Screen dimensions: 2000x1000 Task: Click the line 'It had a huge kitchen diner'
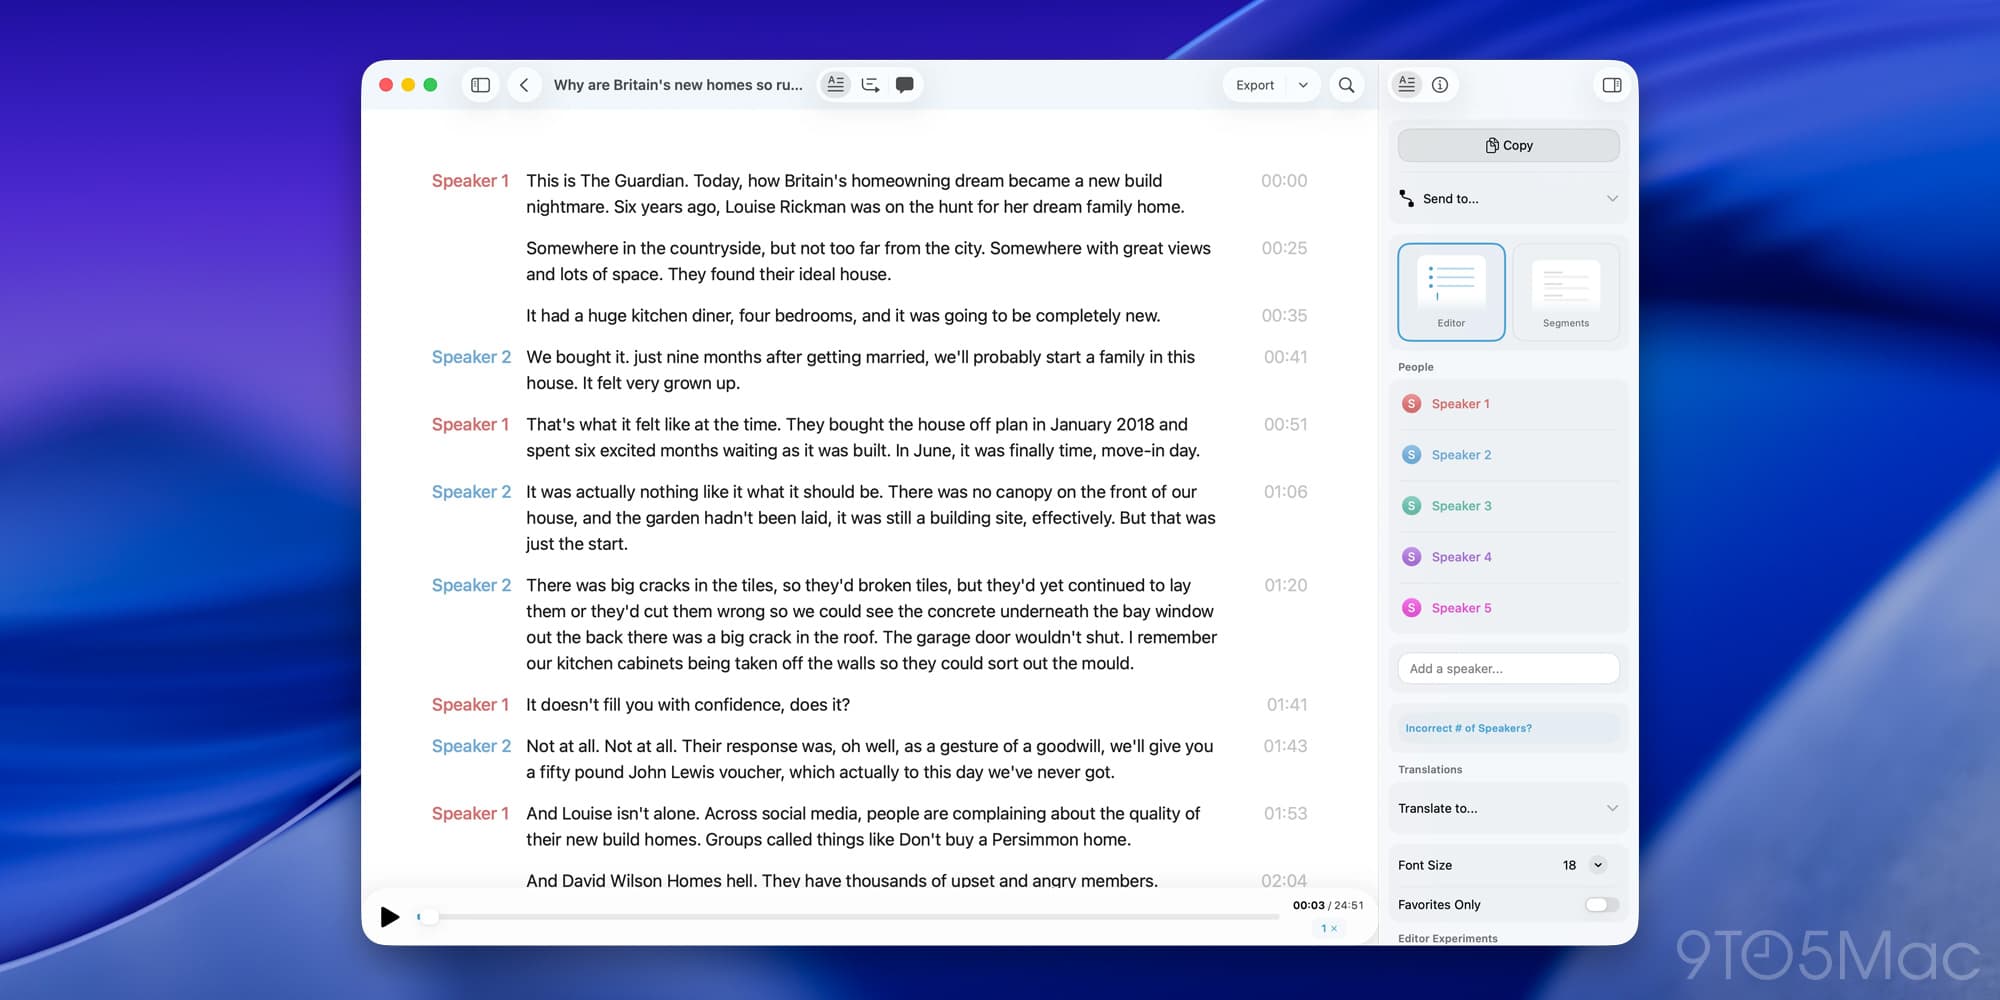point(843,316)
